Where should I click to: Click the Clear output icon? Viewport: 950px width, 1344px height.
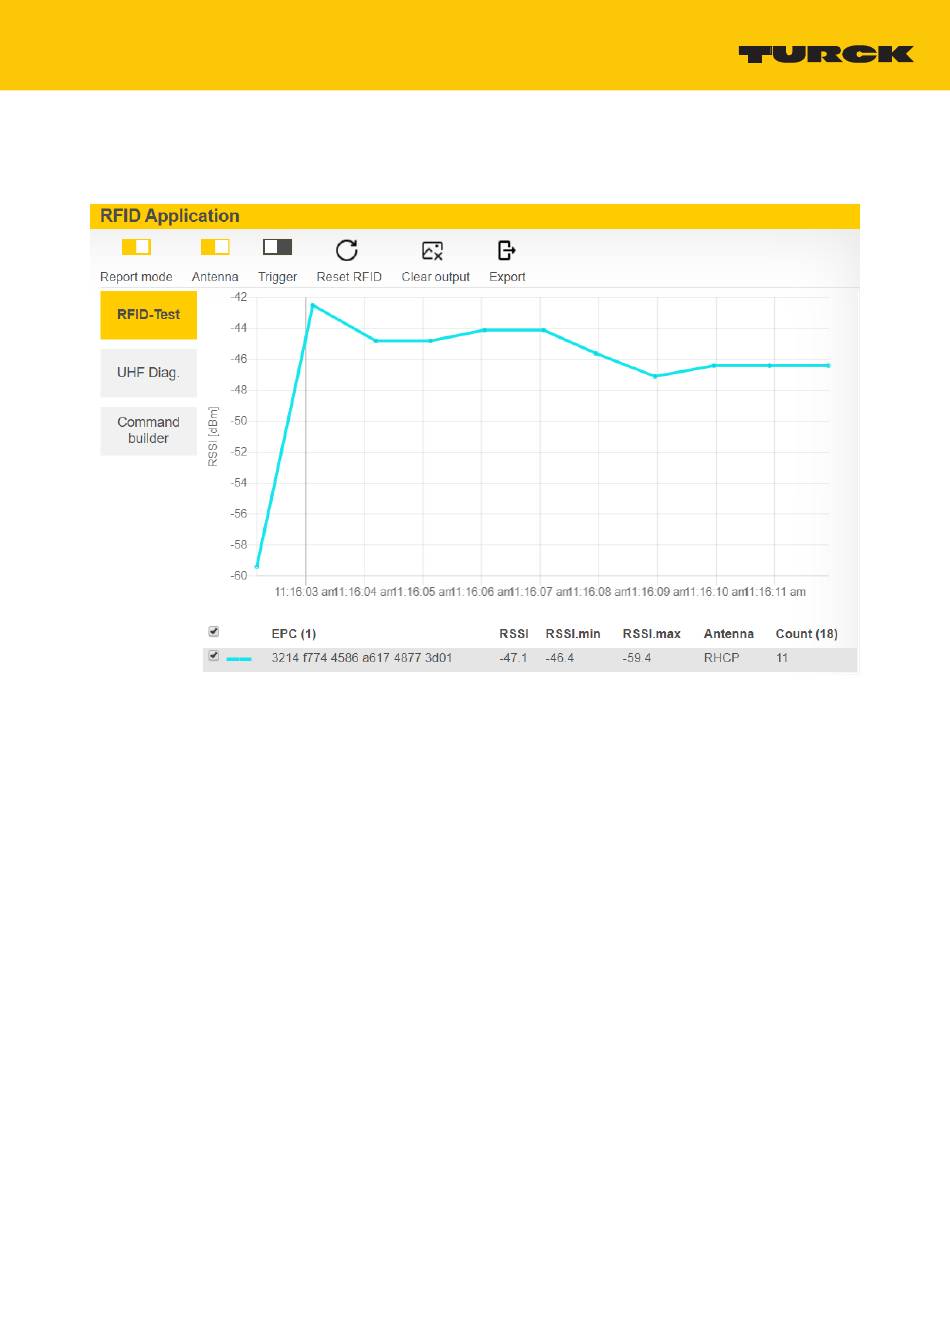pos(433,250)
